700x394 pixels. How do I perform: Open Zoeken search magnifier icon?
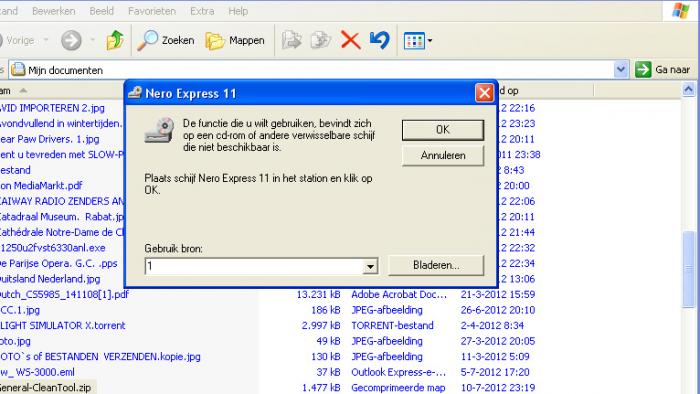click(147, 40)
